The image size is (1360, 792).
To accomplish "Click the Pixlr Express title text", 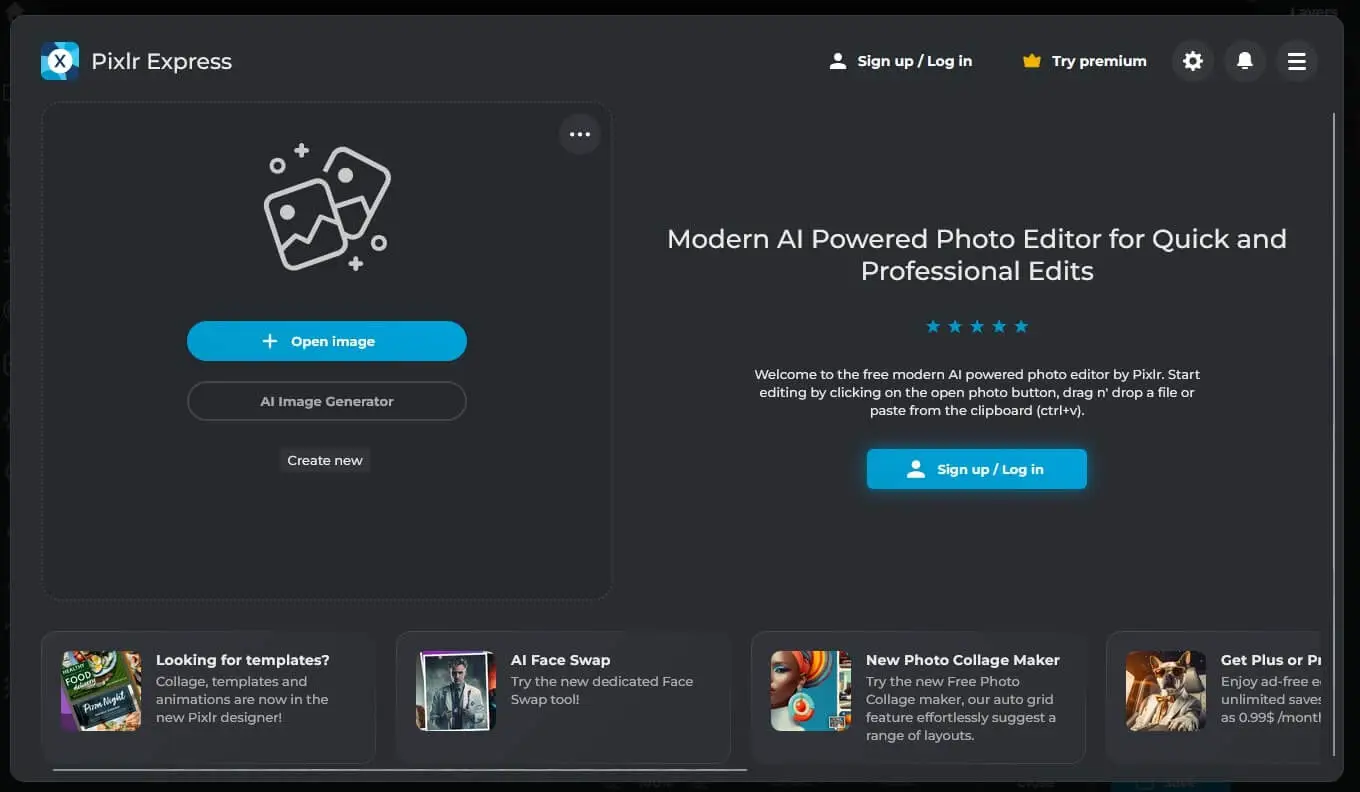I will 162,61.
